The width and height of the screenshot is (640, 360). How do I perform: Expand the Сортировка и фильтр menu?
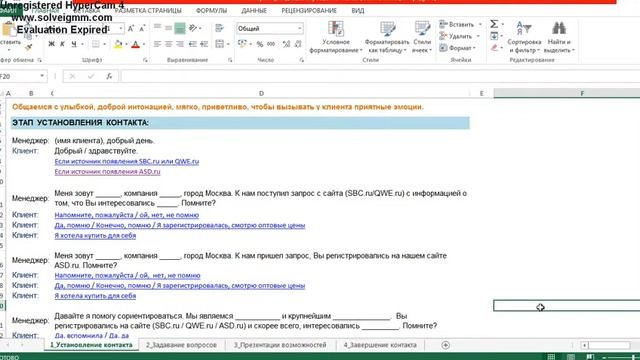click(x=524, y=37)
